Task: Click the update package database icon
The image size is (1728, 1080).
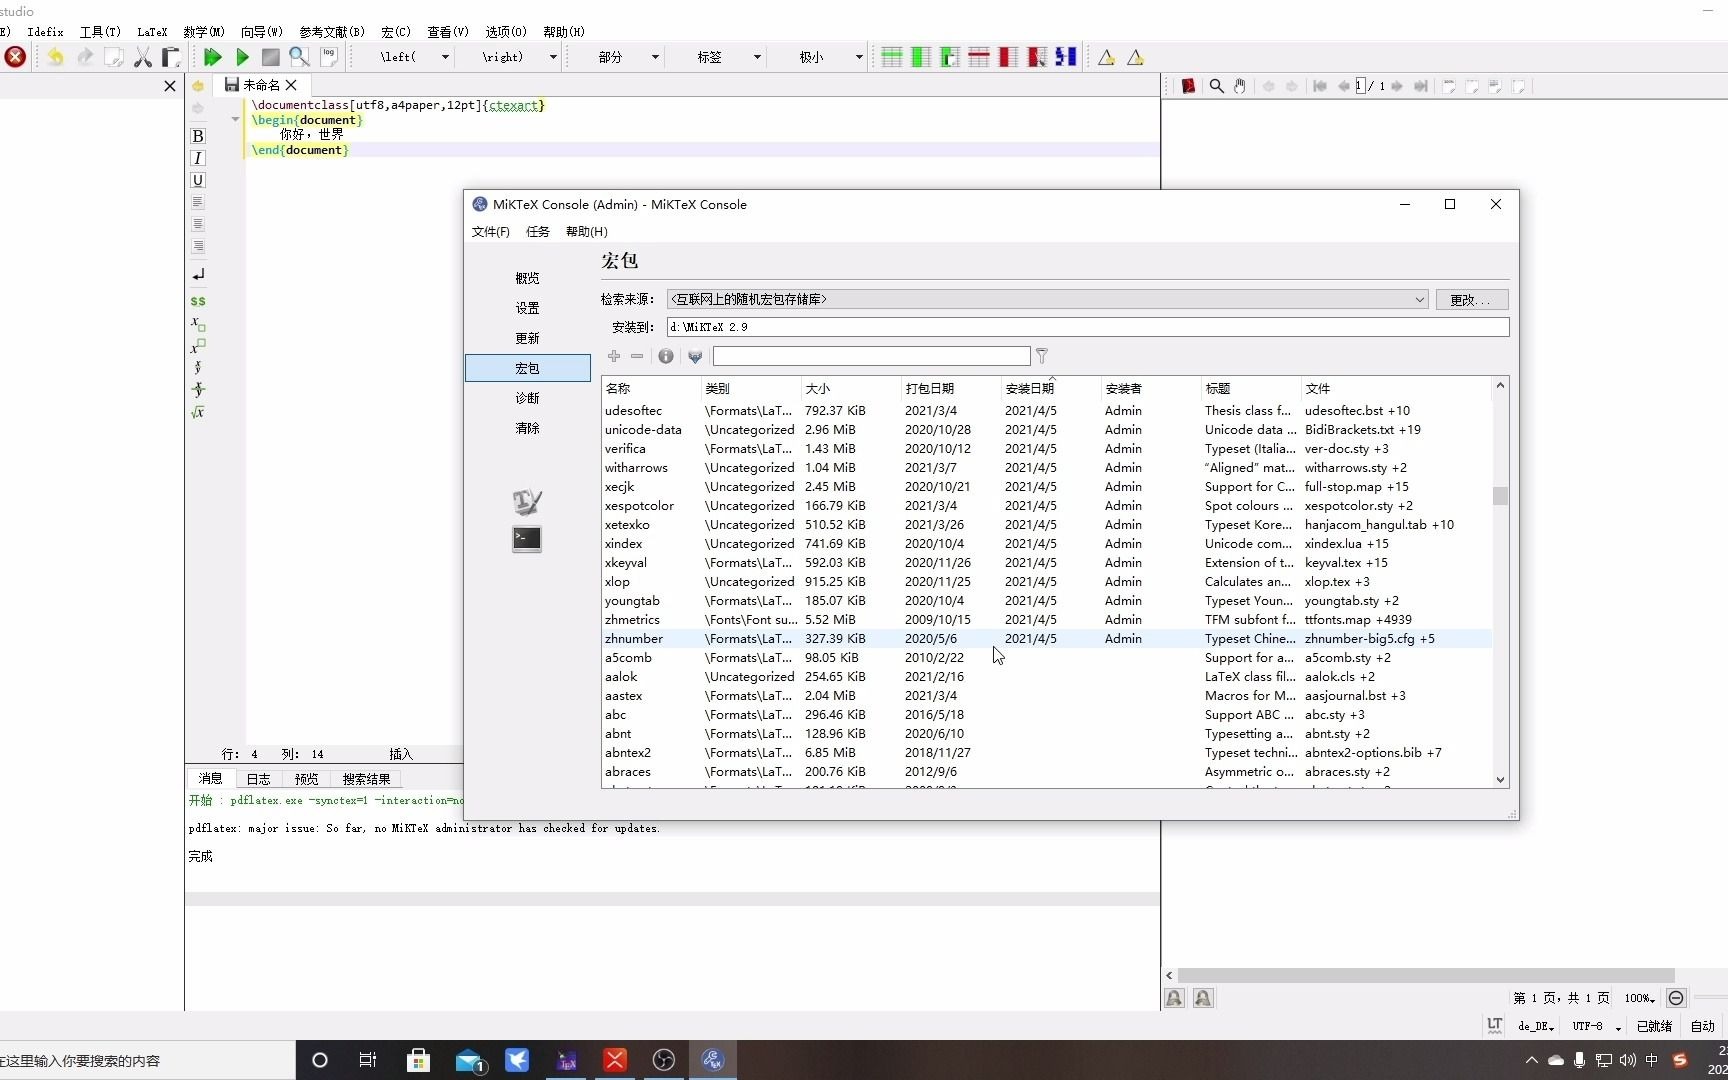Action: (x=695, y=356)
